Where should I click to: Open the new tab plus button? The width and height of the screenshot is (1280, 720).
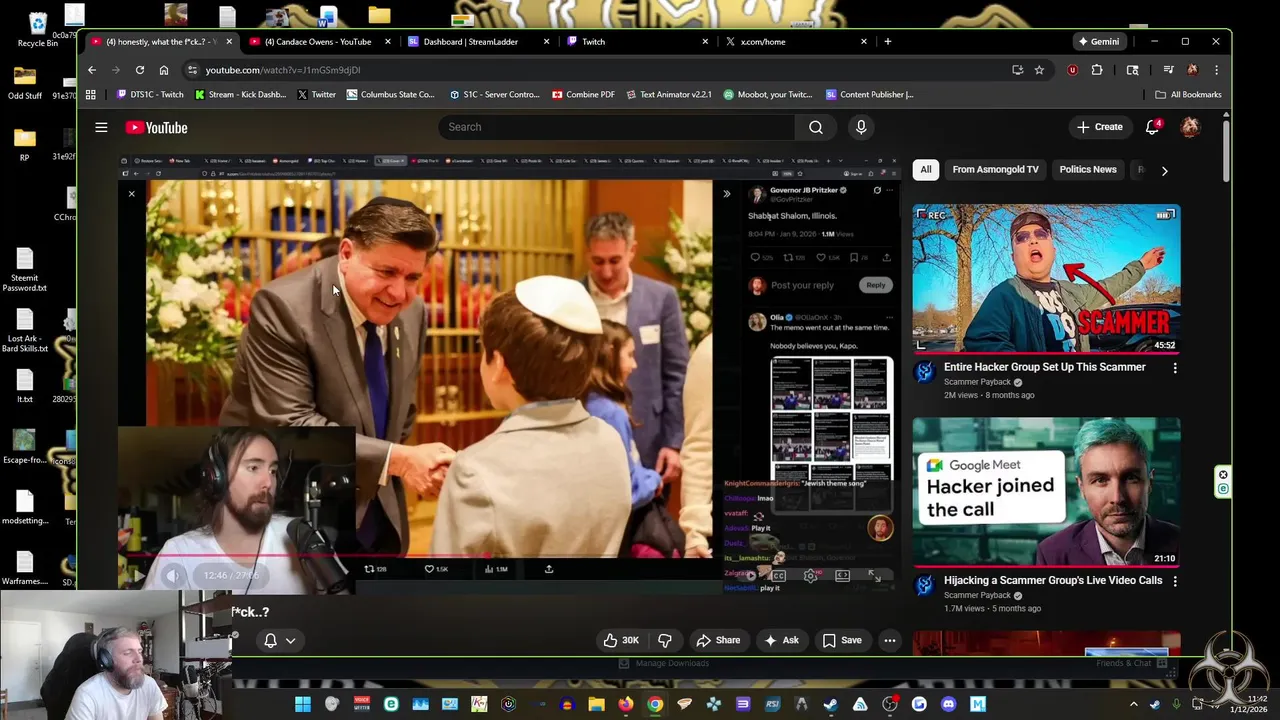(x=887, y=42)
